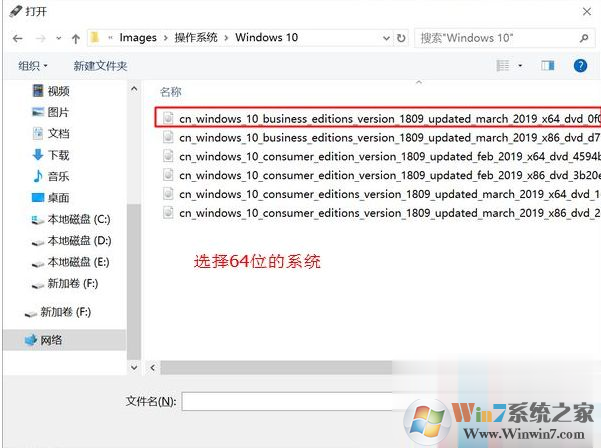Viewport: 601px width, 448px height.
Task: Click the file list horizontal scrollbar thumb
Action: 277,368
